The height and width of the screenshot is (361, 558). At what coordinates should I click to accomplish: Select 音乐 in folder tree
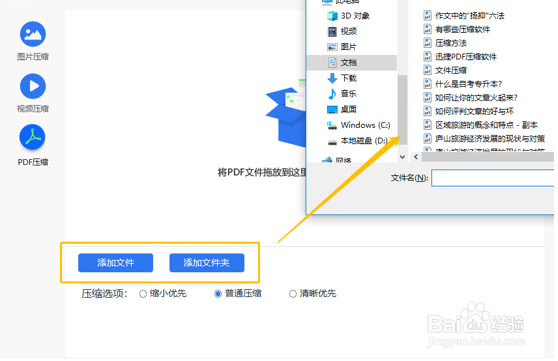coord(349,94)
